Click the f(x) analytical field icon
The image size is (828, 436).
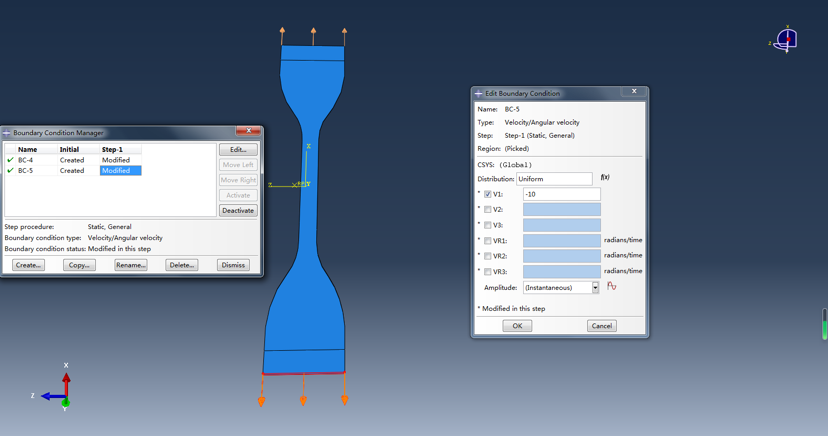605,178
